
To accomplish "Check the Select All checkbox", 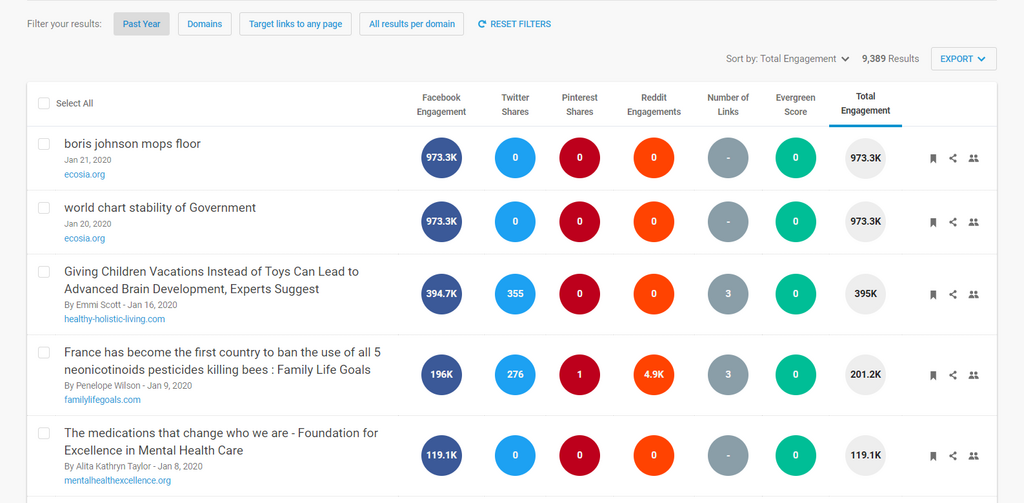I will (x=44, y=104).
